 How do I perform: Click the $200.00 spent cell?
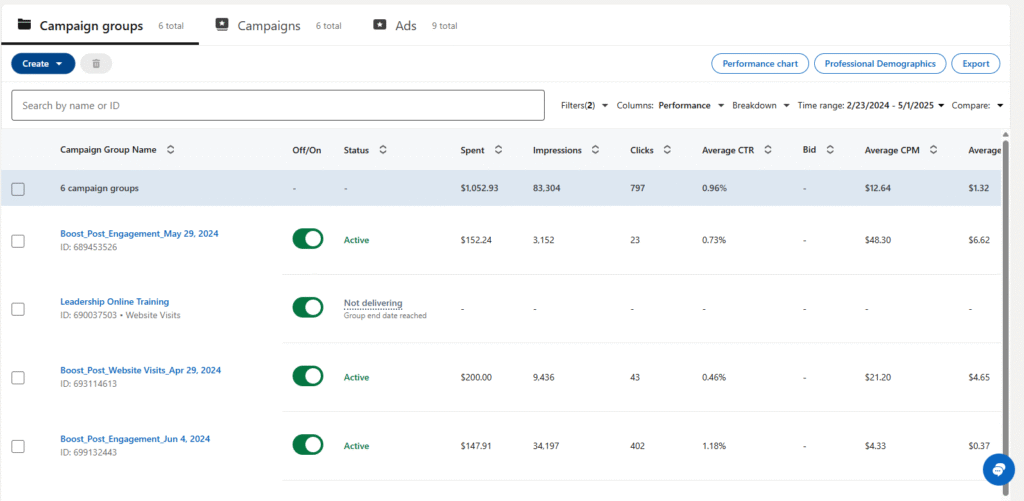[x=476, y=378]
